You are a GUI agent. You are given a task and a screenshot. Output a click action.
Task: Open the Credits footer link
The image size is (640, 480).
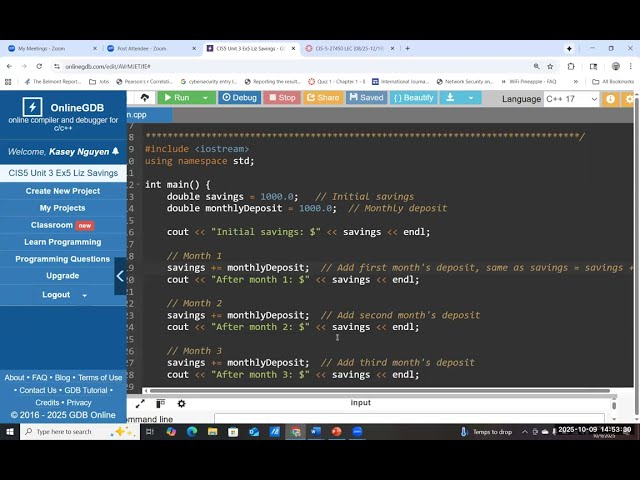click(x=47, y=402)
